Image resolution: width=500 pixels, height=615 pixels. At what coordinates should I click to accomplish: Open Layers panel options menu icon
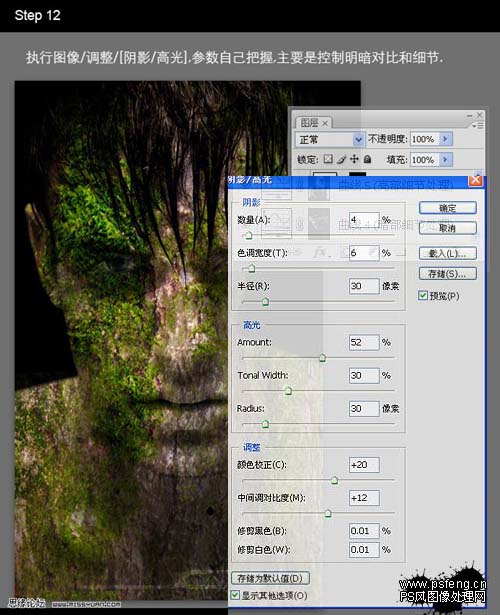pyautogui.click(x=478, y=126)
